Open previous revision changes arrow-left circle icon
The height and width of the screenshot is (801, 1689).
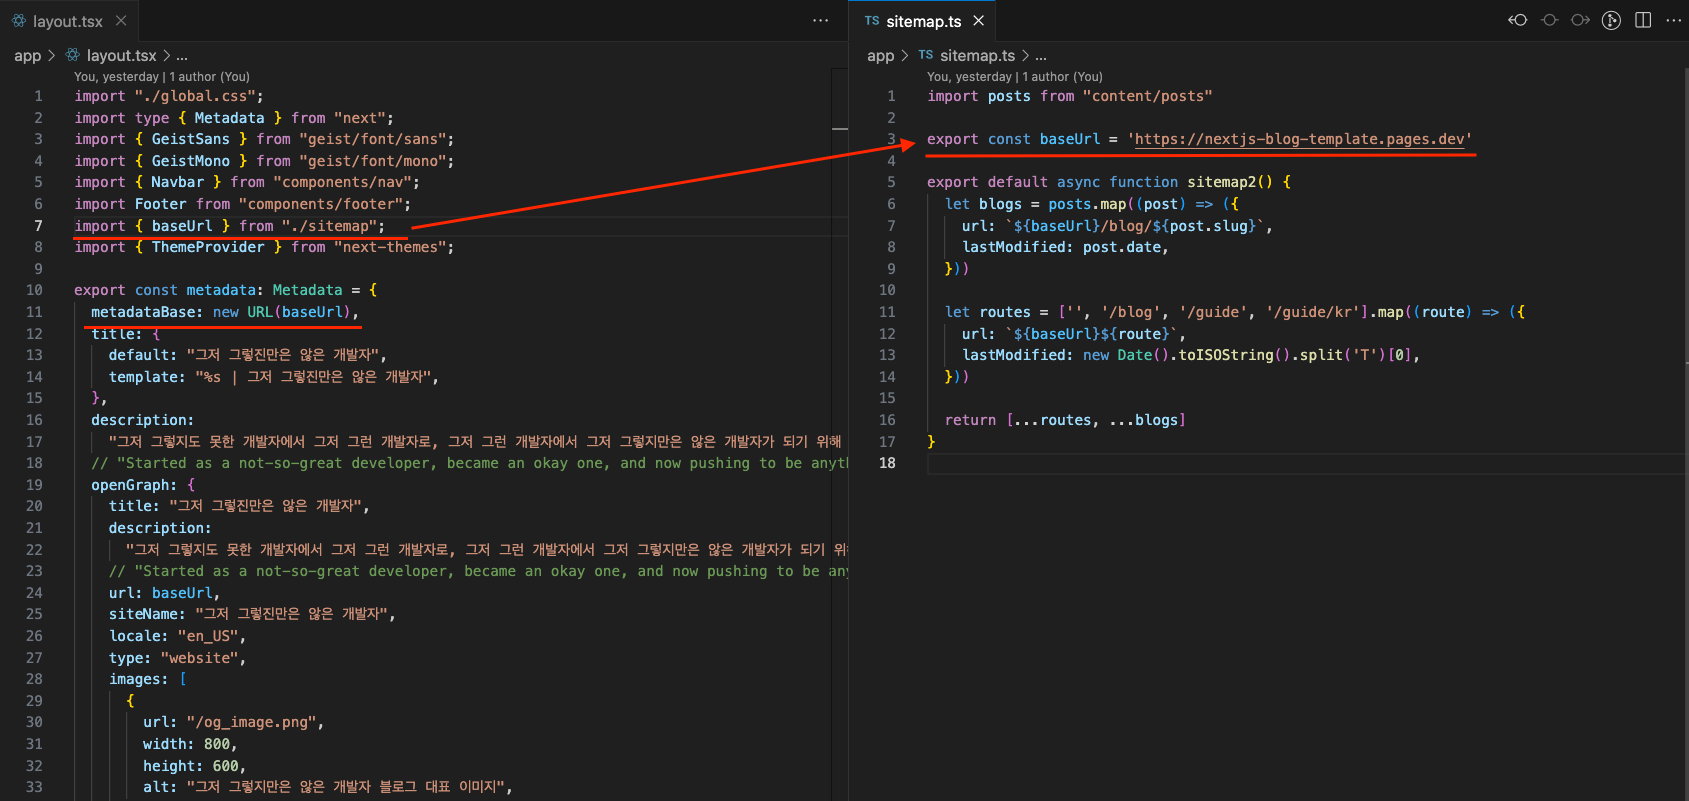1518,20
